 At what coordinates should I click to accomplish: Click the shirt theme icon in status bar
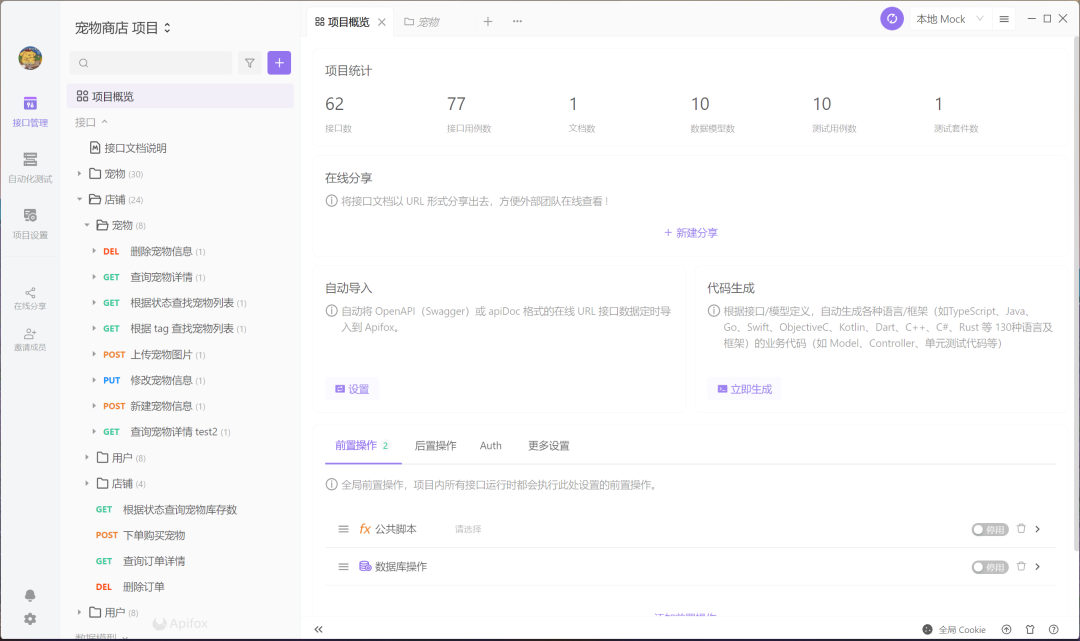(1030, 629)
